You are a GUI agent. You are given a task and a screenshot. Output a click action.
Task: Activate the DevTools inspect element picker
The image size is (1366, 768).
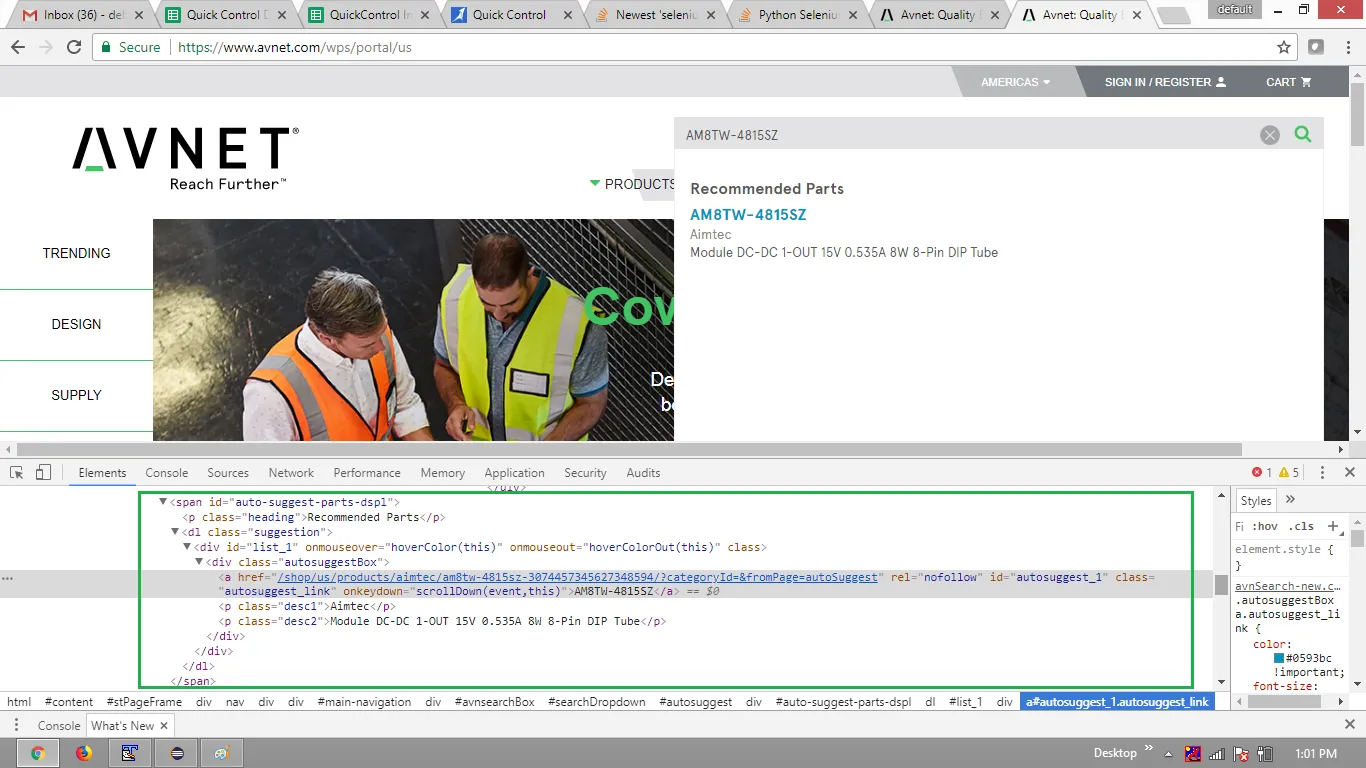17,473
